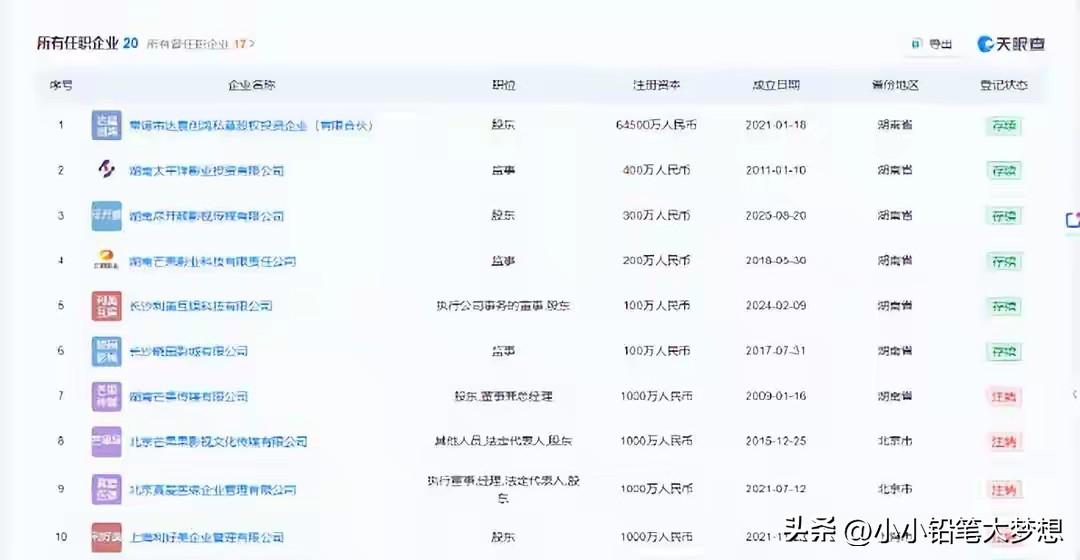1080x560 pixels.
Task: Click the 400万人民币 capital cell
Action: (x=656, y=169)
